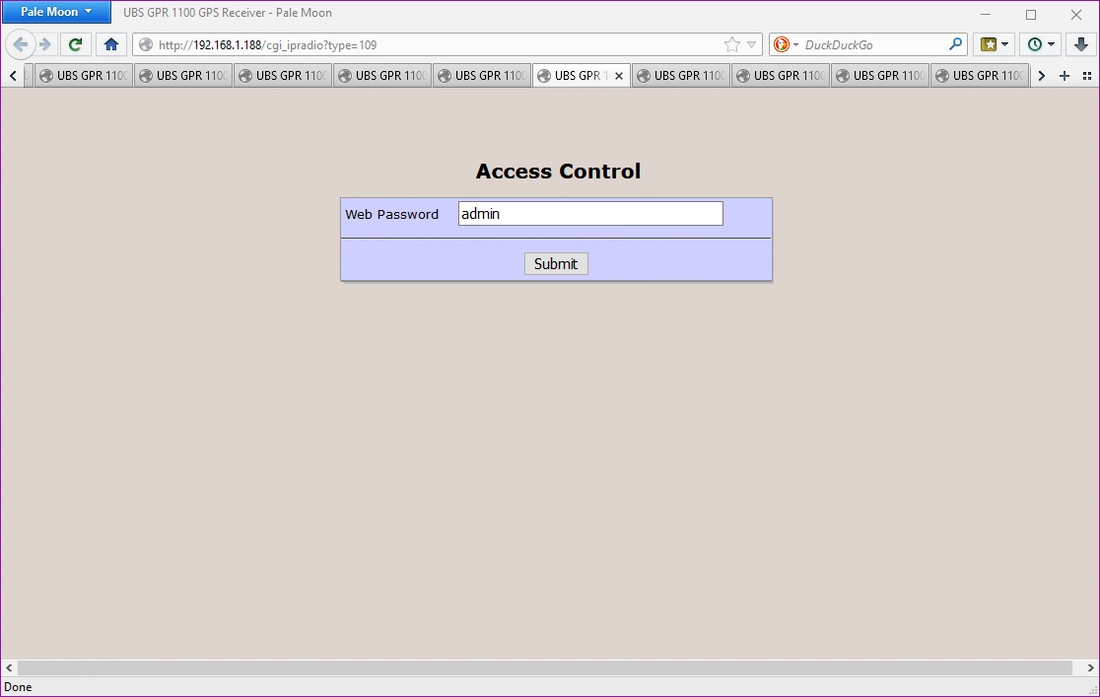Click the Access Control heading
Screen dimensions: 1100x697
(558, 171)
